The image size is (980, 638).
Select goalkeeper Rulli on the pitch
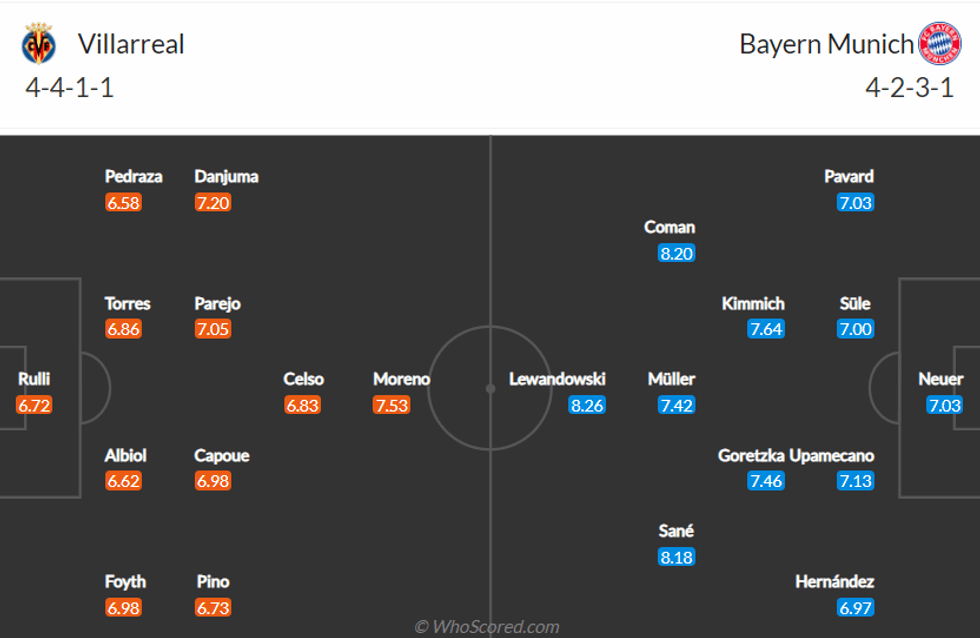pos(34,380)
